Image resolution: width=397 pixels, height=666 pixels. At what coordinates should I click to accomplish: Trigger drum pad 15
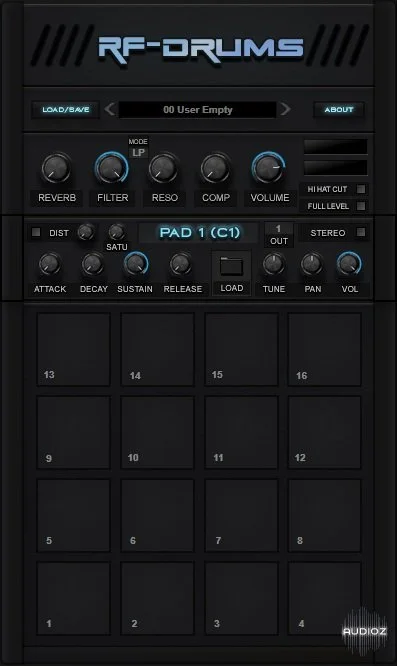241,350
